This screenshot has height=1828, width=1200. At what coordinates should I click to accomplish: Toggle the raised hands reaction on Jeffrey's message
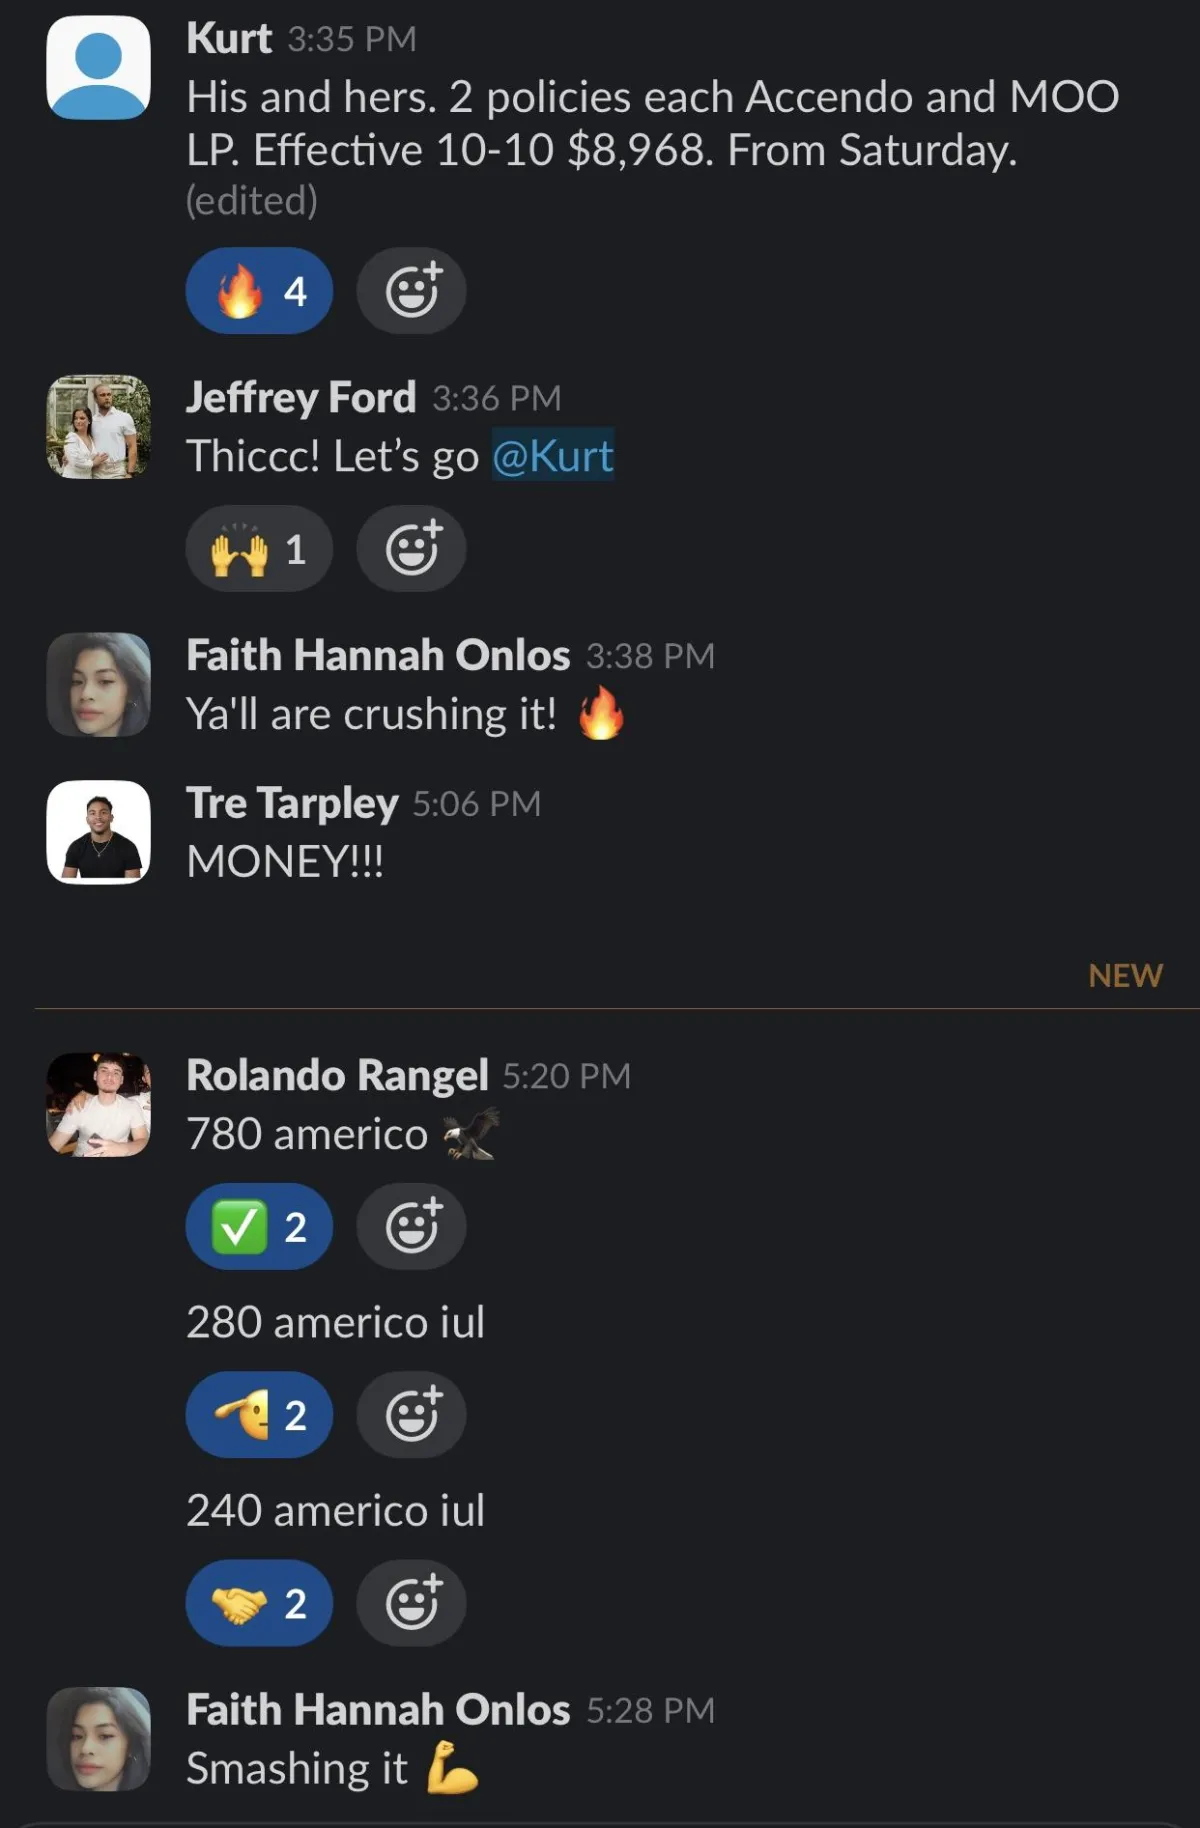(259, 548)
